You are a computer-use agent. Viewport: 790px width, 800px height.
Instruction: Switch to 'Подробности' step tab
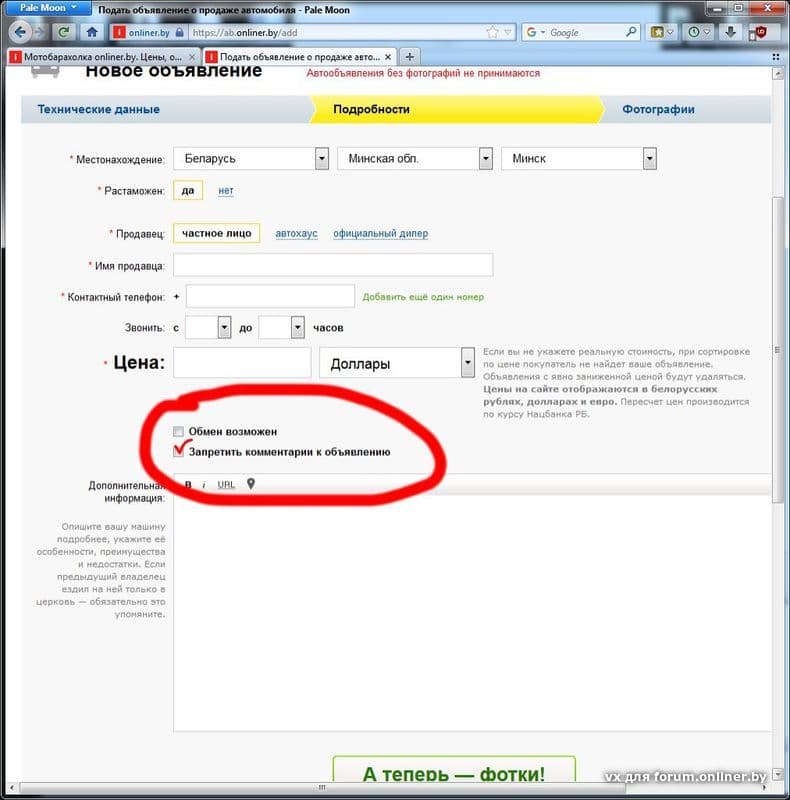pyautogui.click(x=371, y=109)
